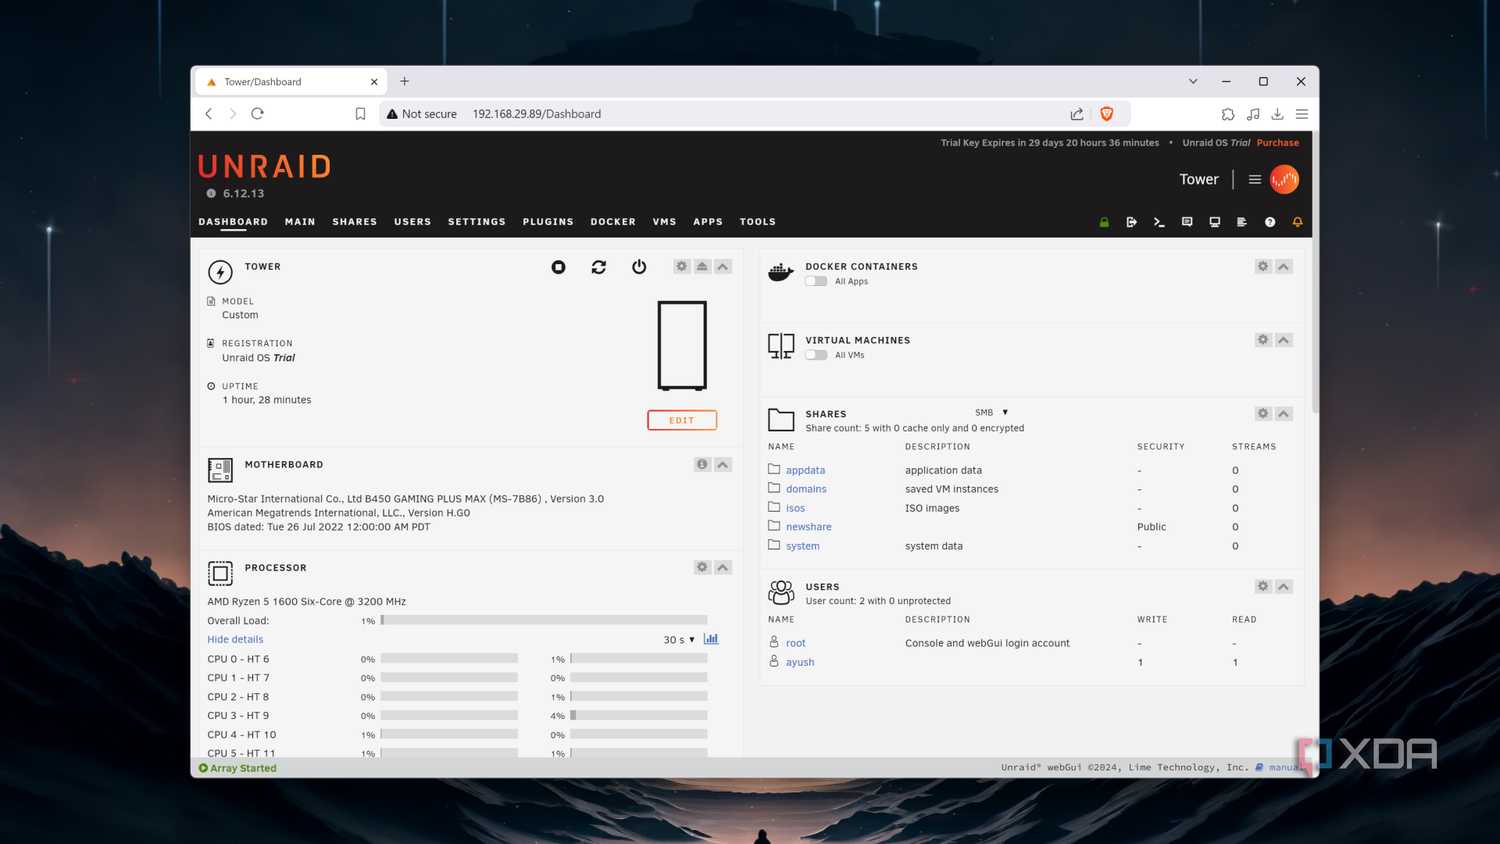Screen dimensions: 1500x844
Task: Click the Feedback speech bubble icon
Action: (1187, 222)
